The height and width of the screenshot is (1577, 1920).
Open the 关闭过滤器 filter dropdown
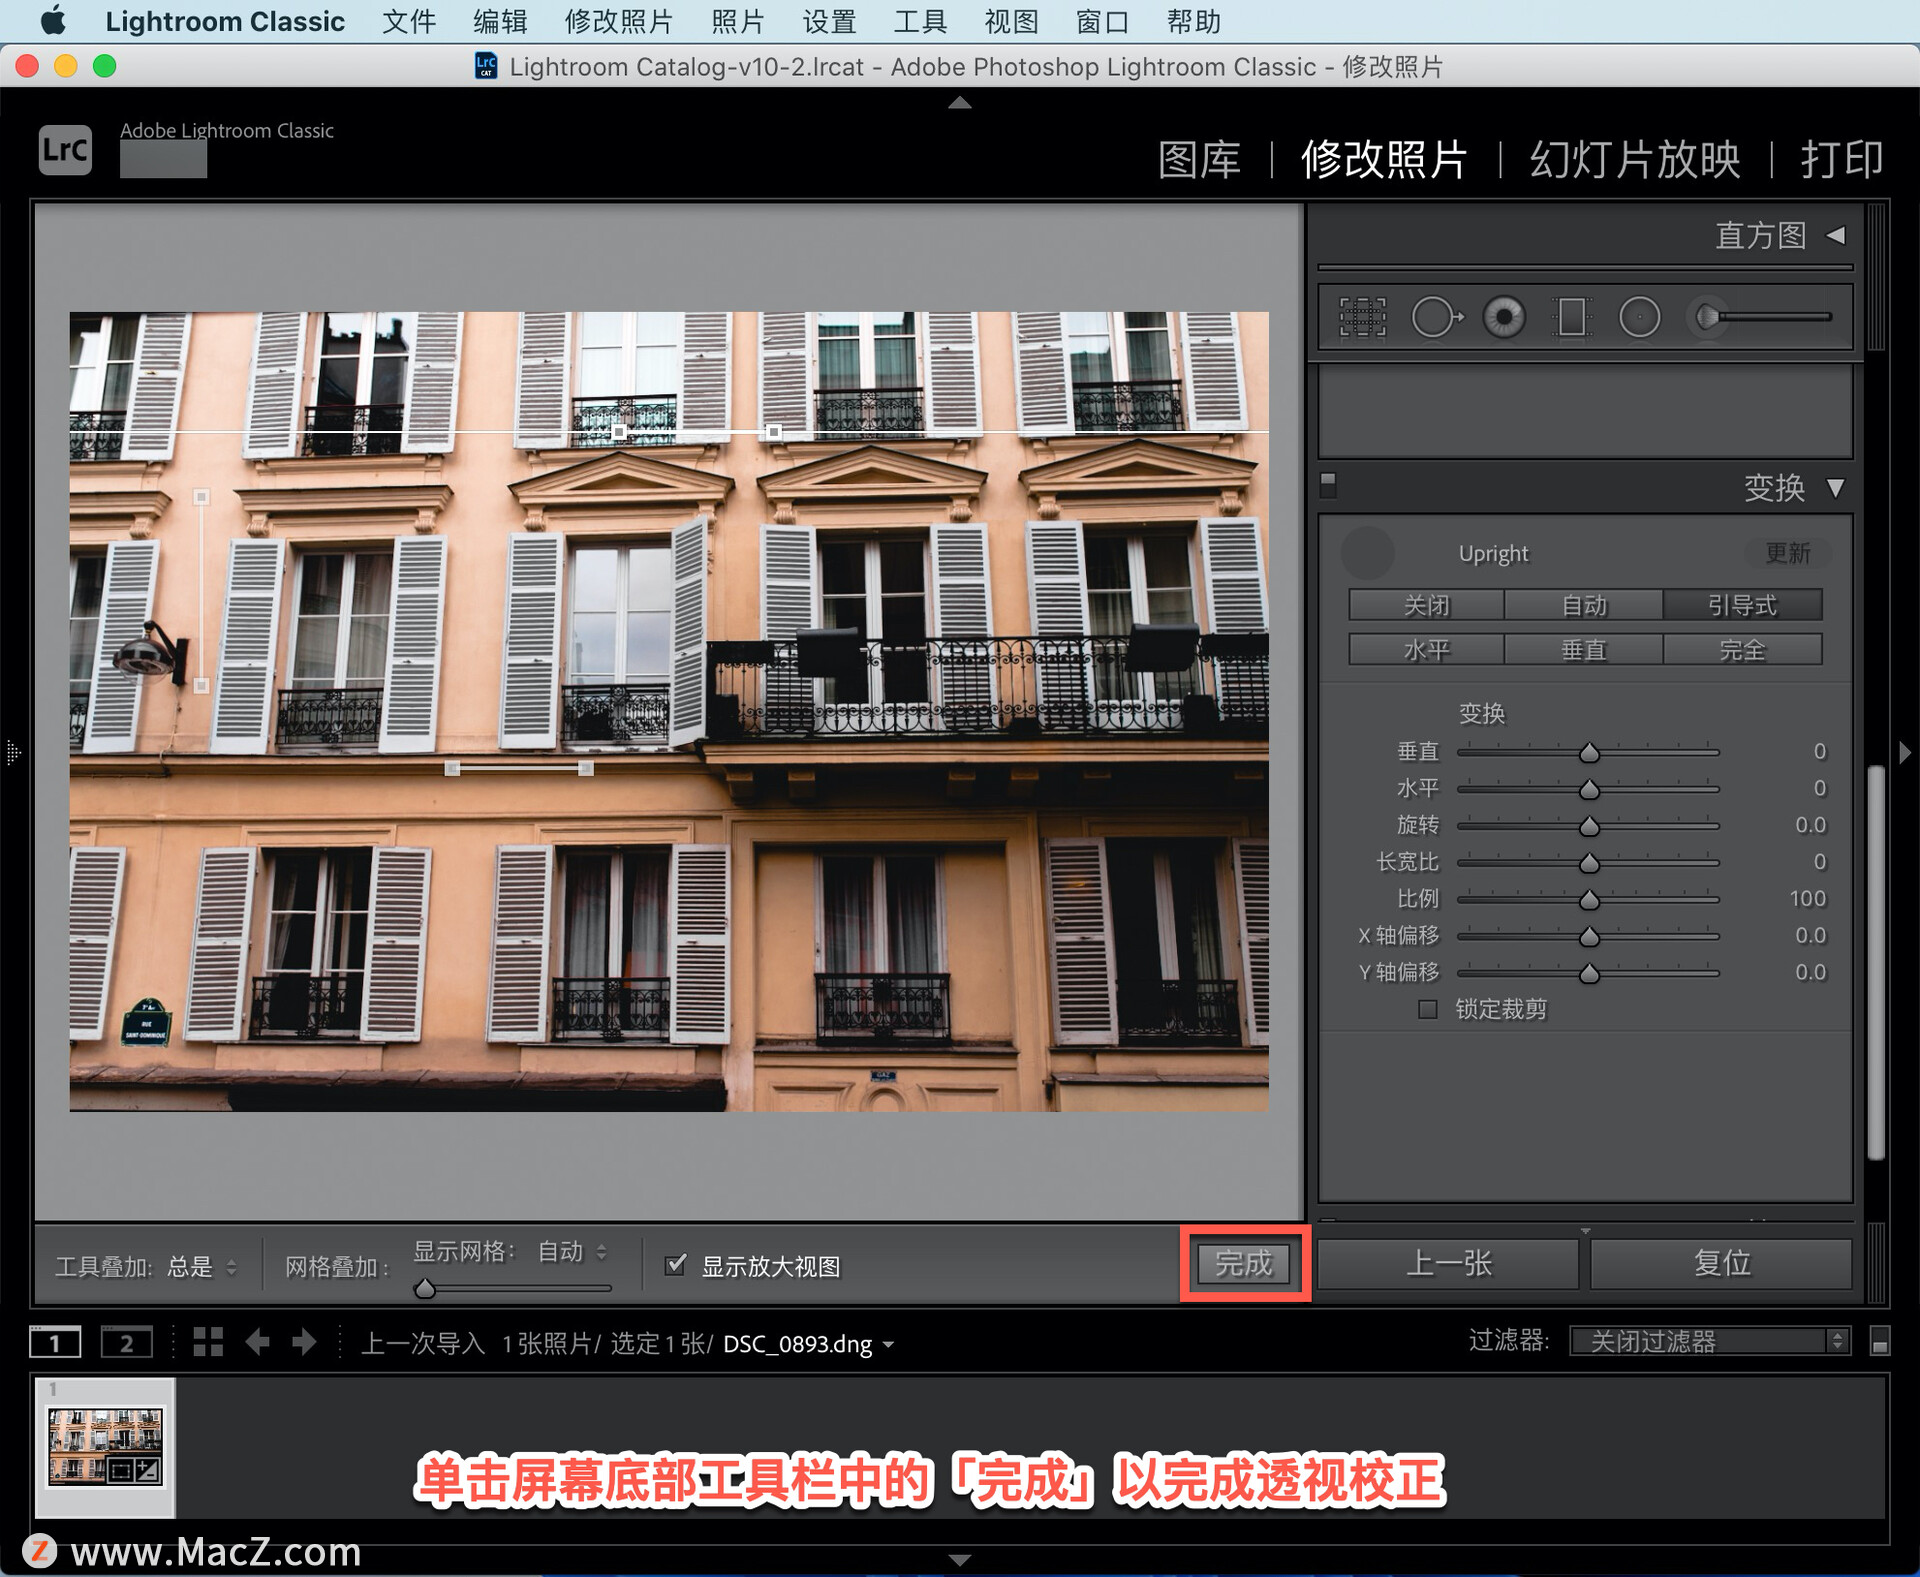(x=1709, y=1341)
